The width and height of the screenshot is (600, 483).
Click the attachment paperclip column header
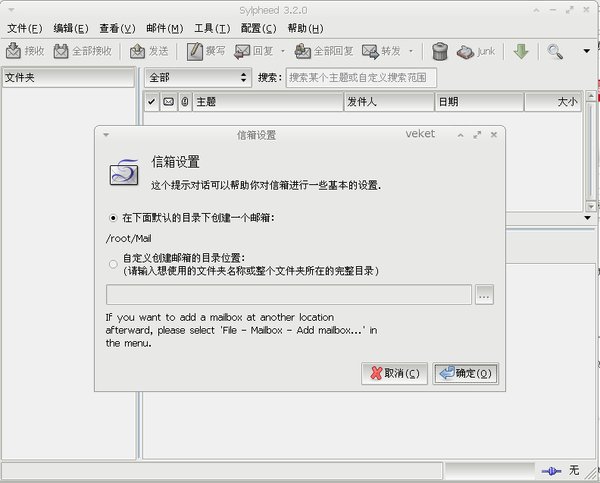tap(185, 101)
